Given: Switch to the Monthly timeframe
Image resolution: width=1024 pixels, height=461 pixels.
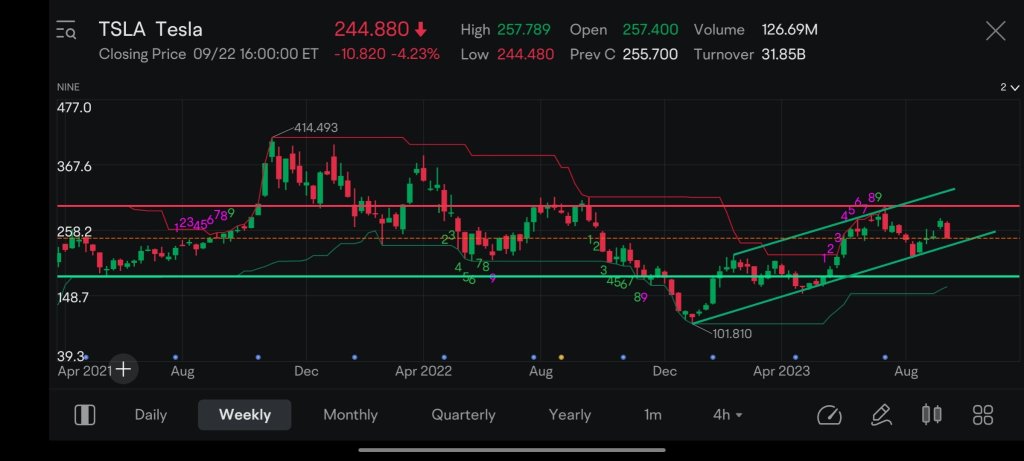Looking at the screenshot, I should point(350,415).
